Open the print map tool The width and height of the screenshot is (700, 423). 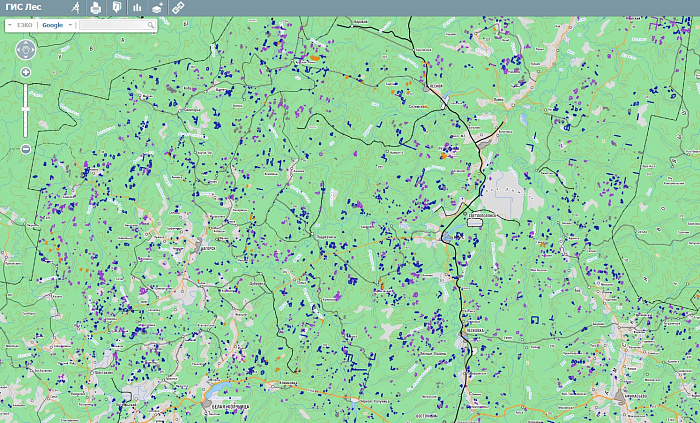[x=96, y=8]
